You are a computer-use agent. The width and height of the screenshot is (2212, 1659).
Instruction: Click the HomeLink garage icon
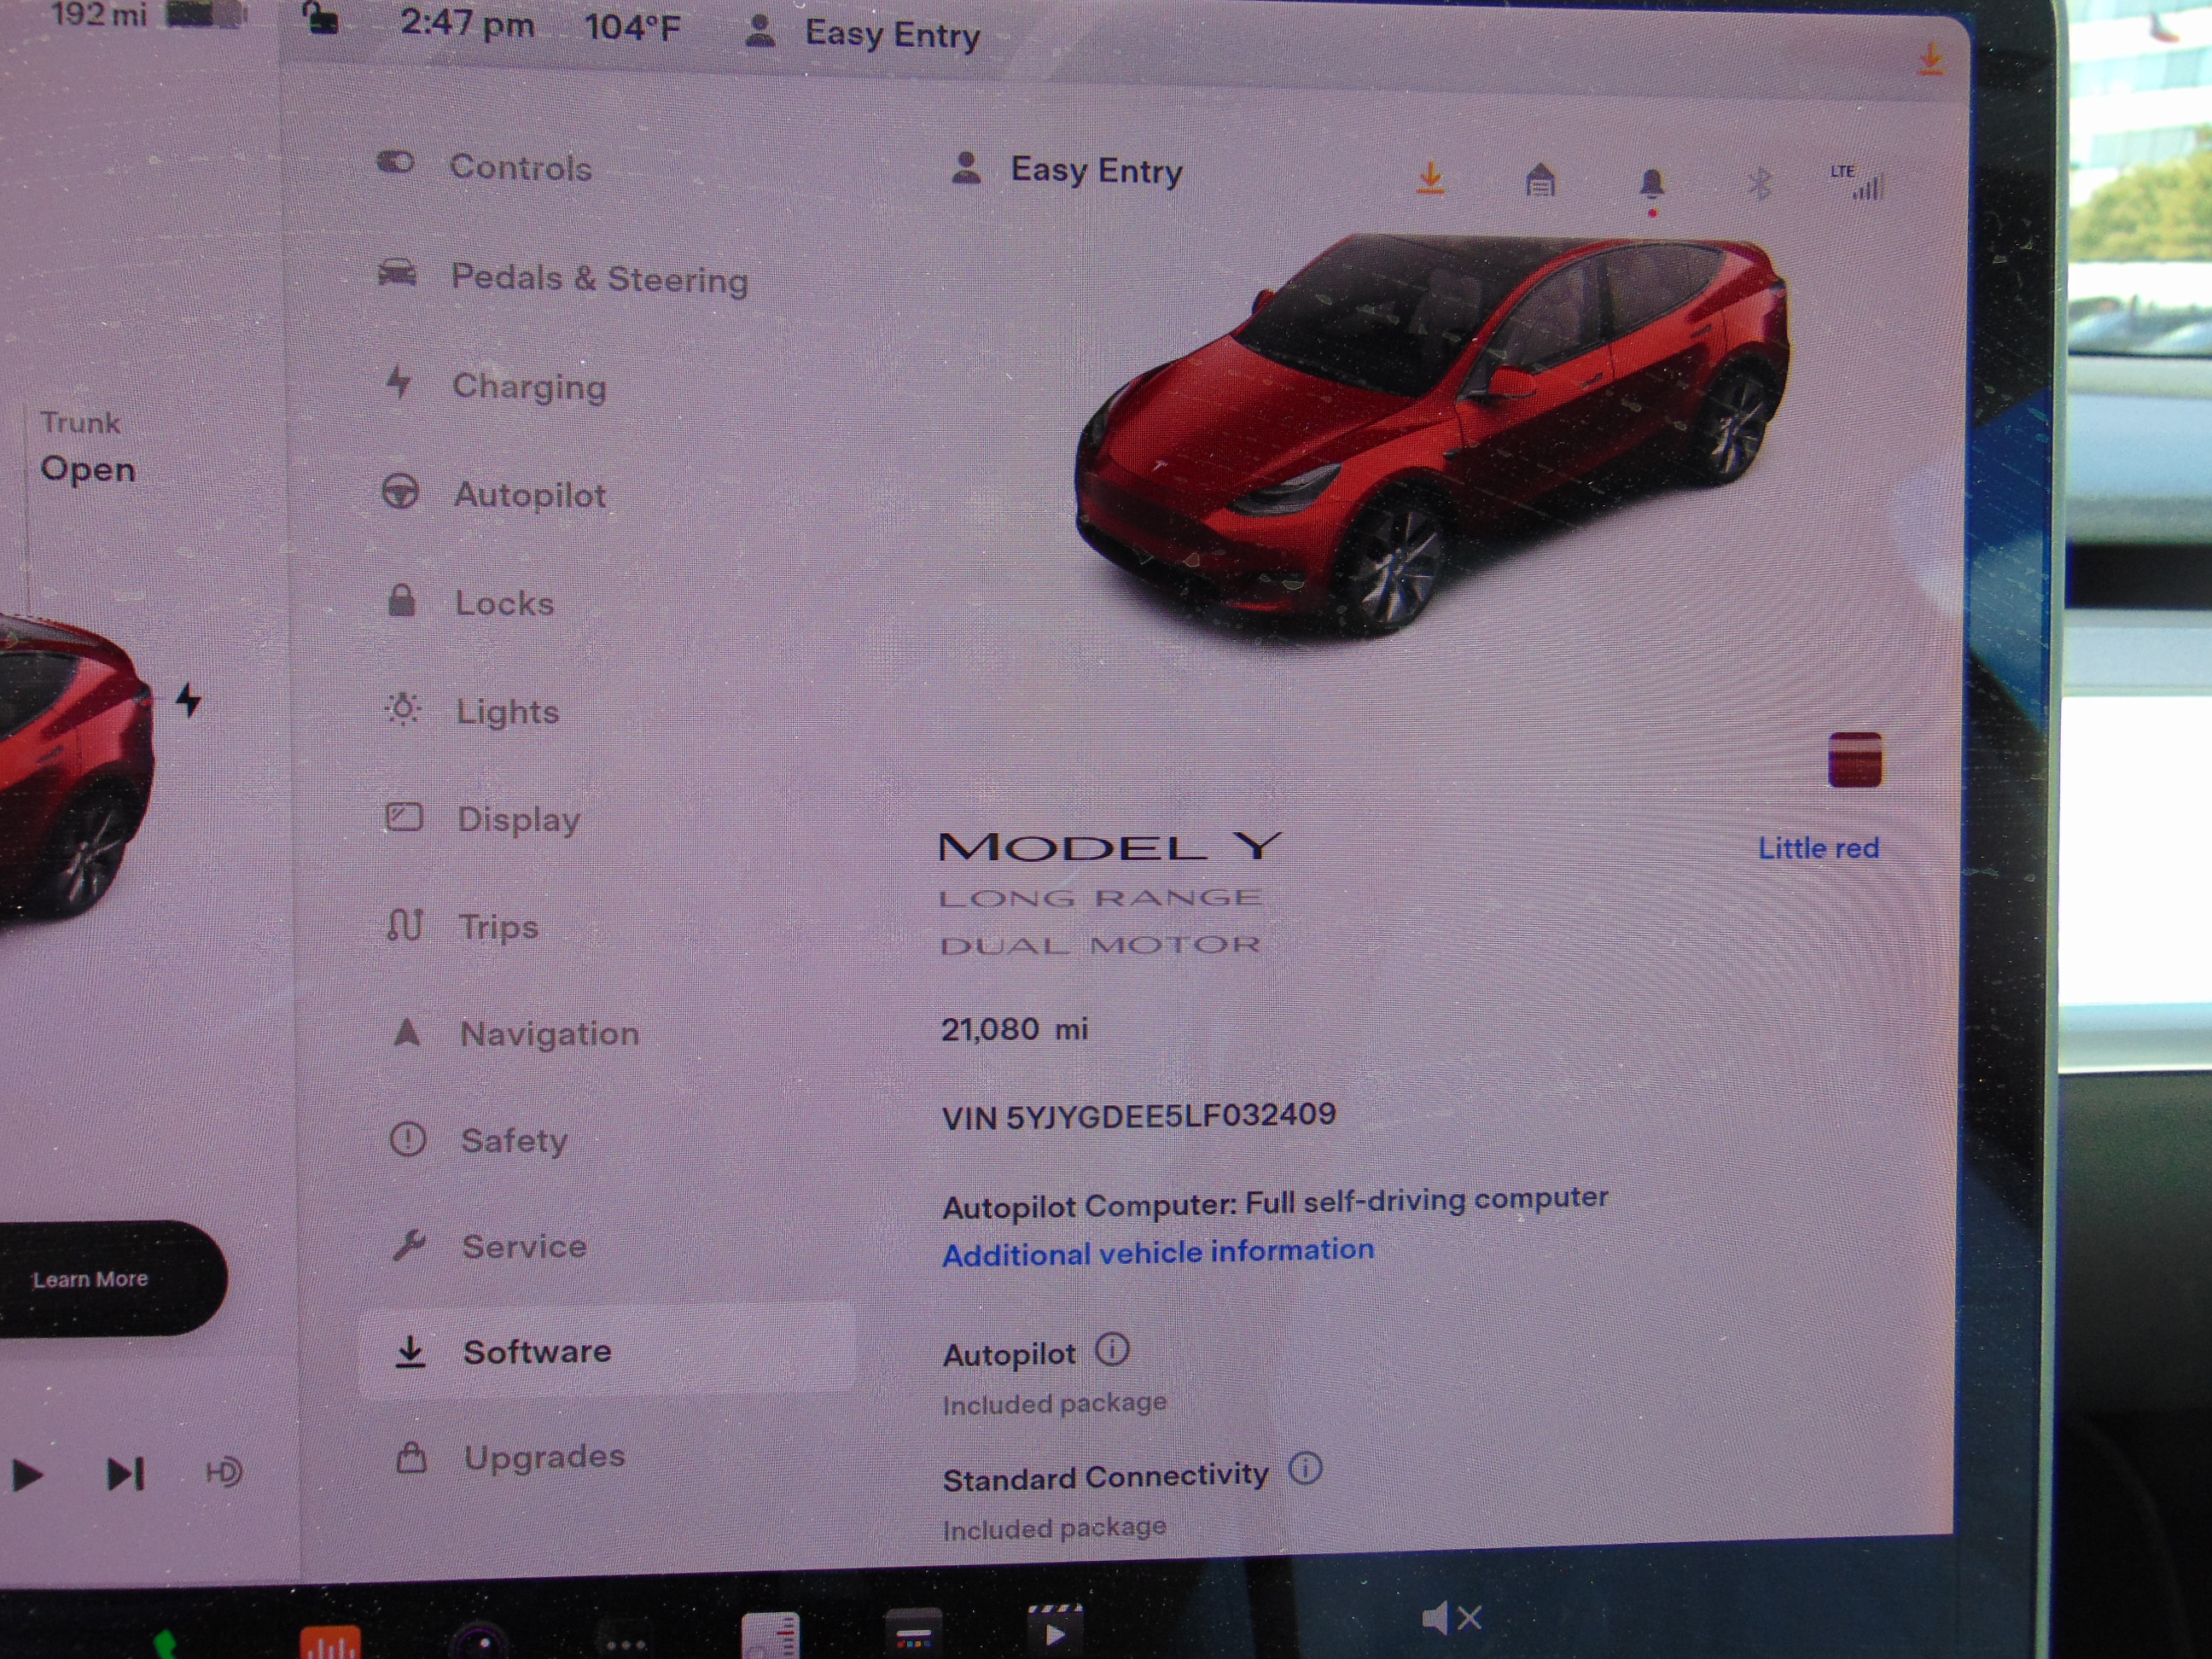(1540, 181)
